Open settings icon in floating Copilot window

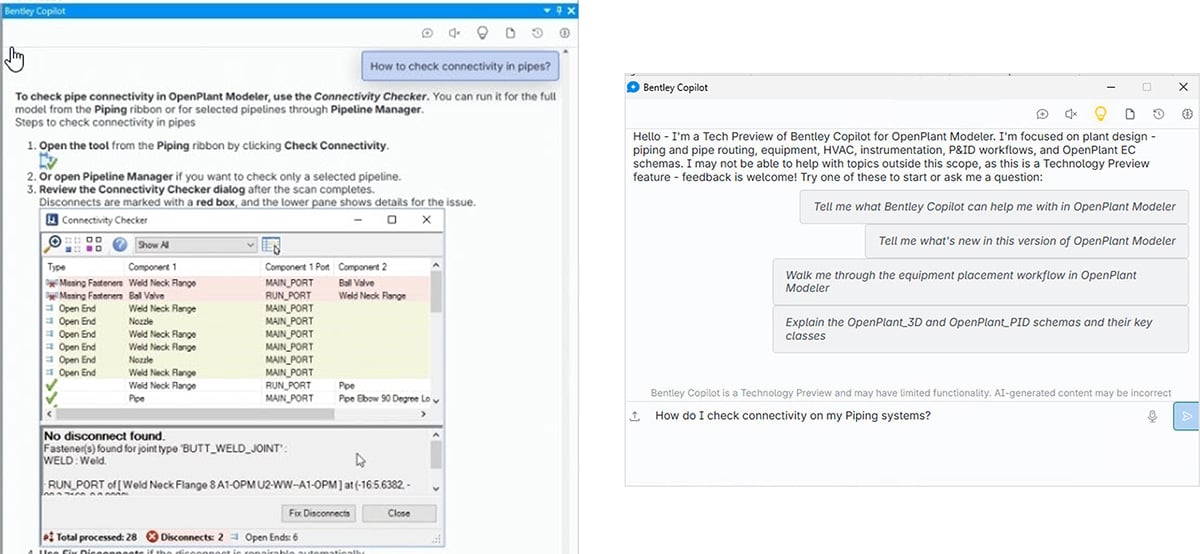click(1187, 114)
